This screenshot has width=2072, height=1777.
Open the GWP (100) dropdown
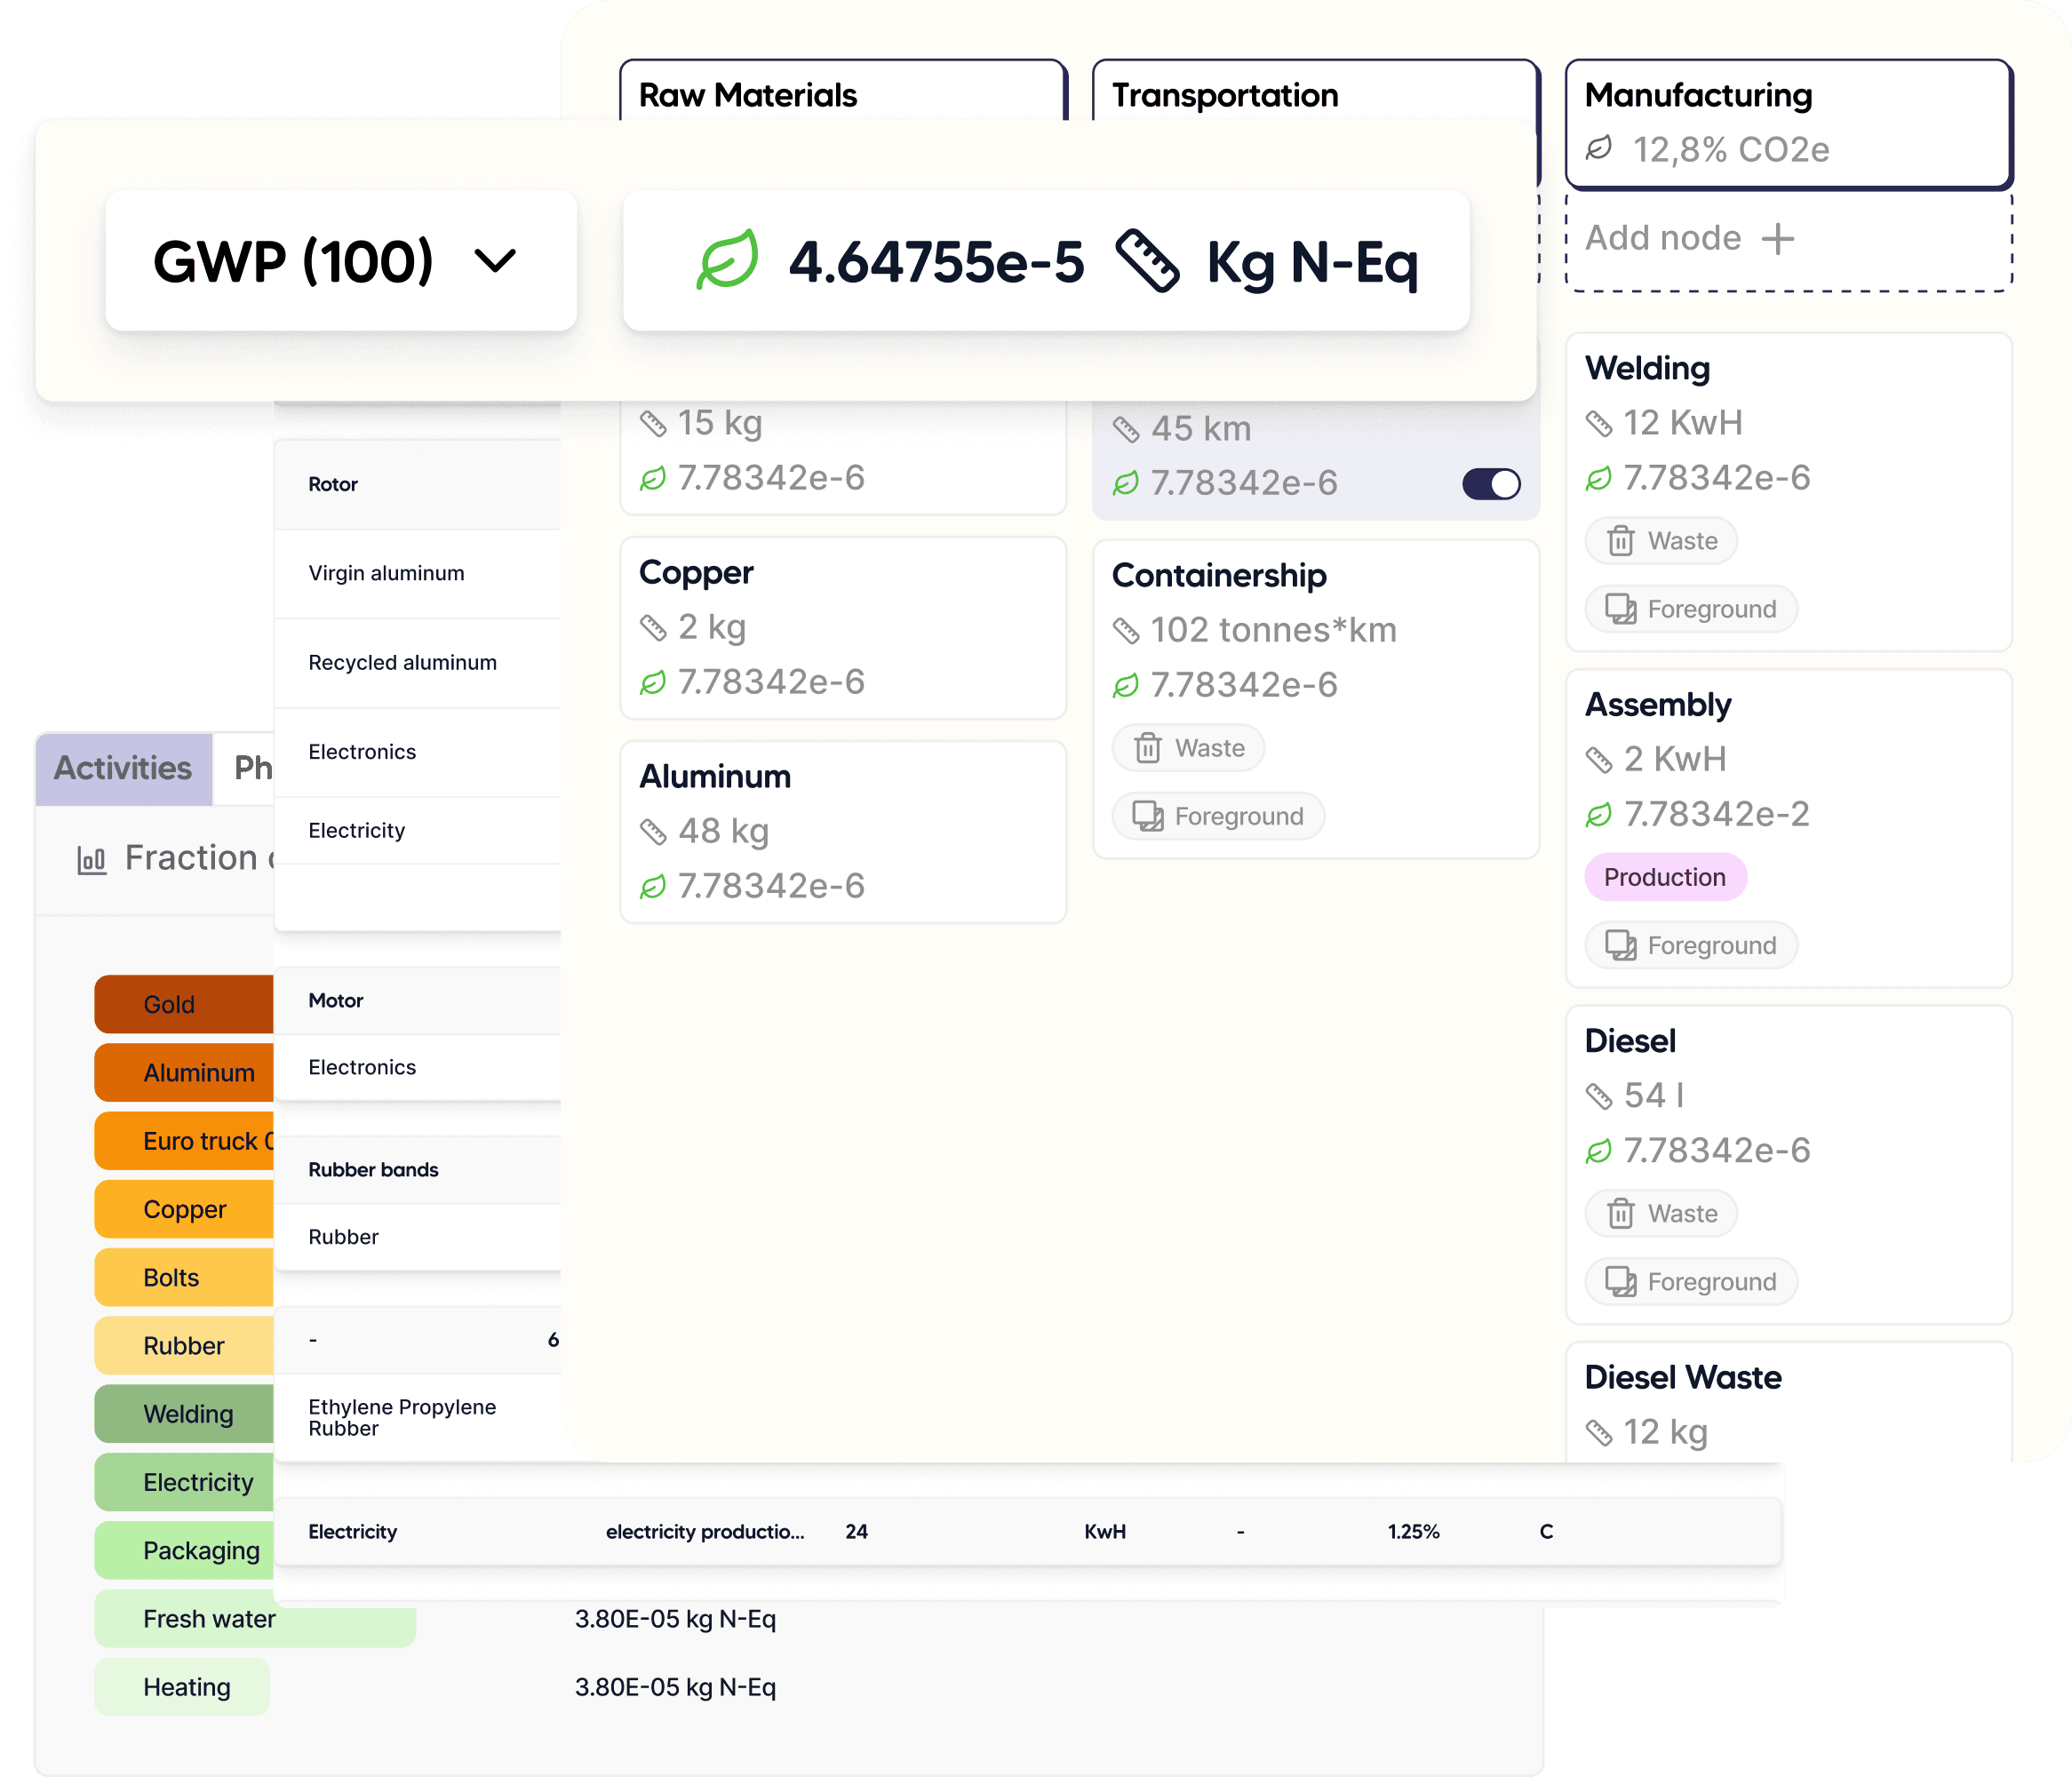[x=340, y=261]
